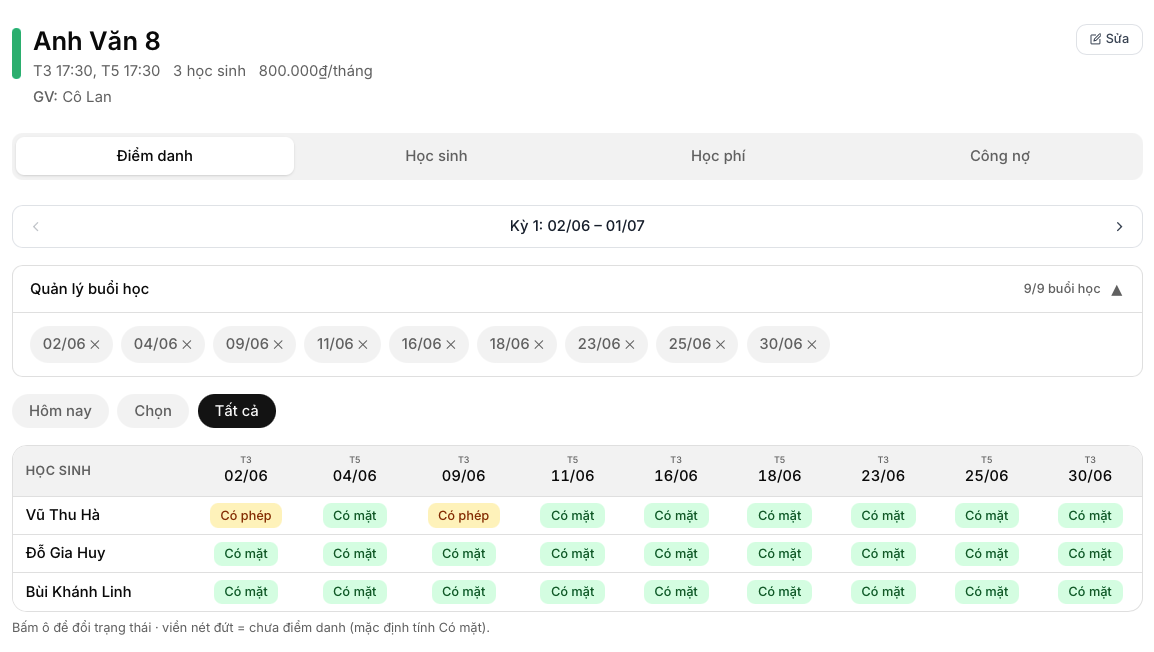Toggle Vũ Thu Hà's 16/06 attendance
The width and height of the screenshot is (1154, 652).
[676, 516]
